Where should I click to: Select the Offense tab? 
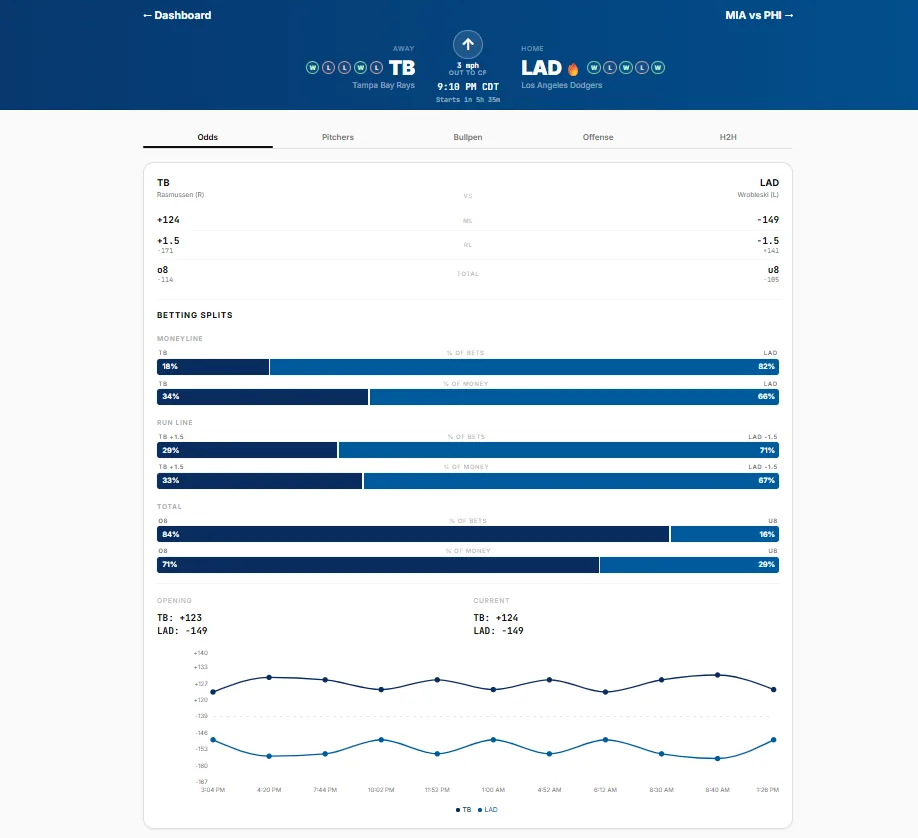tap(598, 137)
